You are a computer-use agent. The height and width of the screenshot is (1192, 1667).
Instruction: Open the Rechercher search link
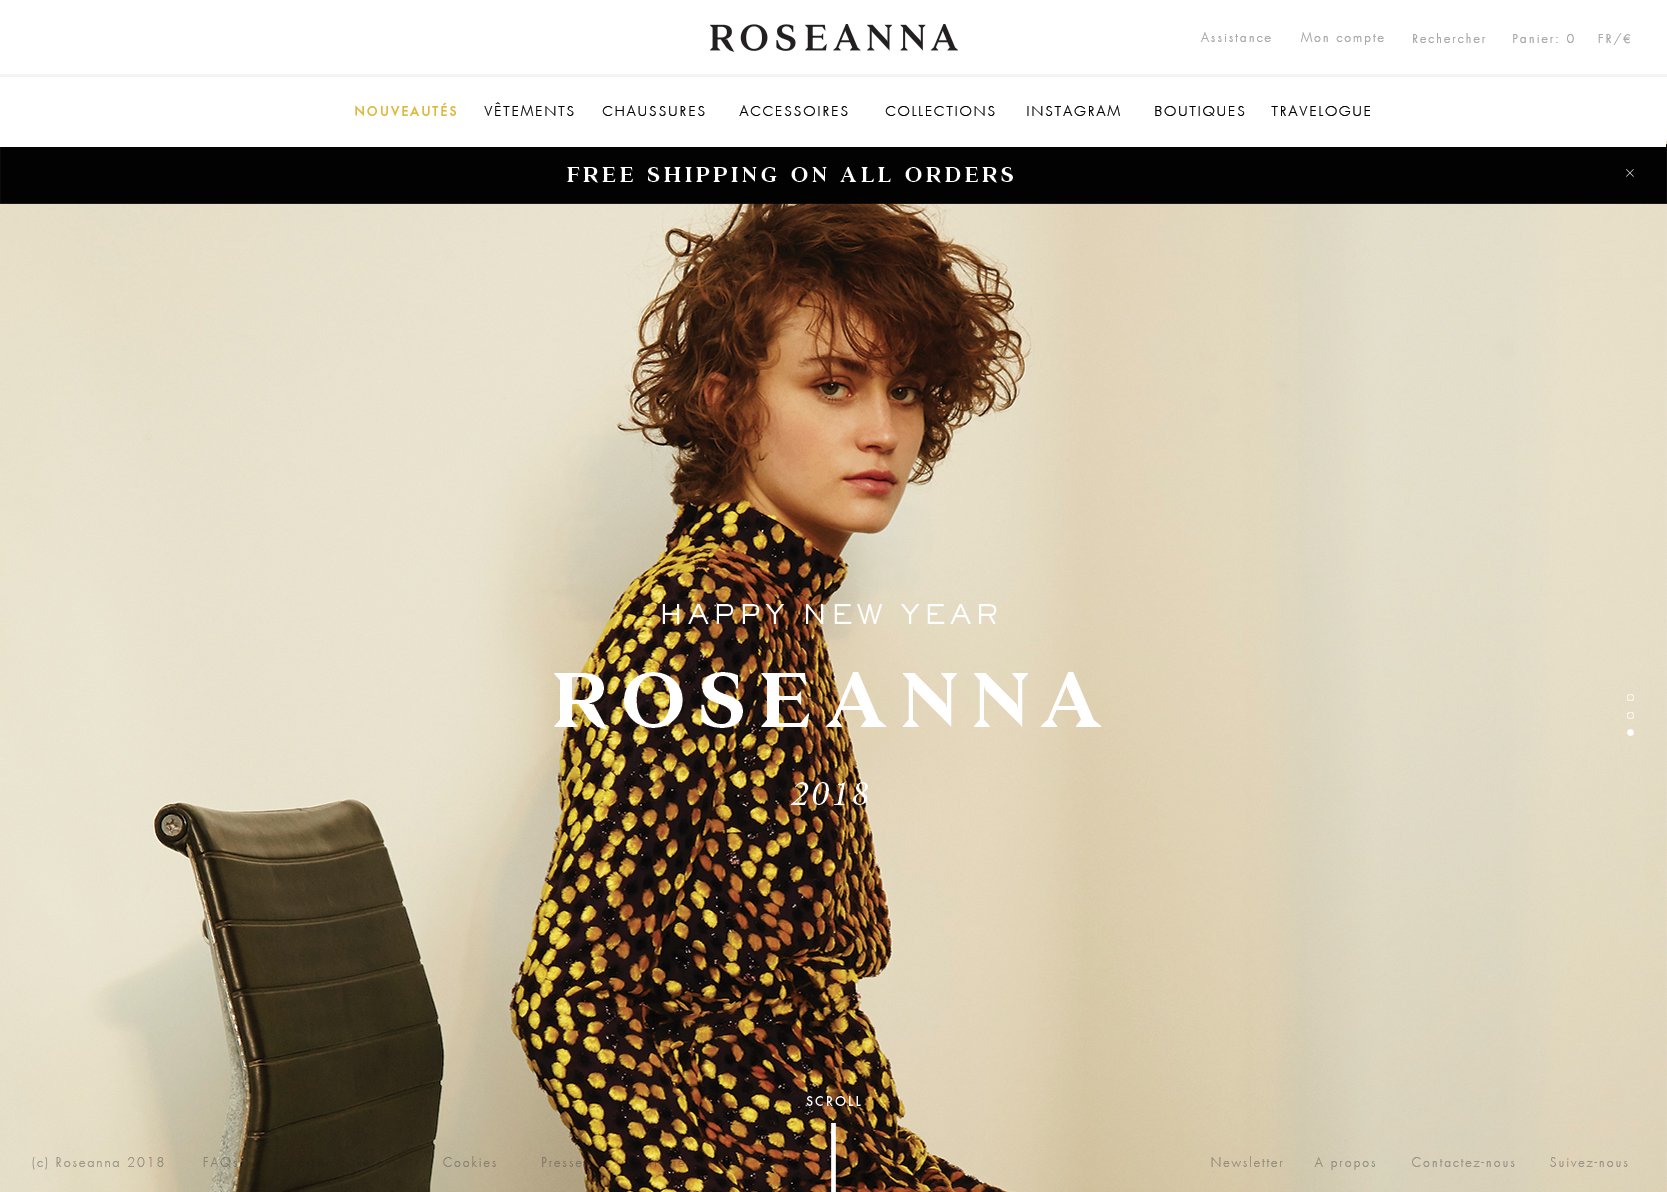(1449, 39)
